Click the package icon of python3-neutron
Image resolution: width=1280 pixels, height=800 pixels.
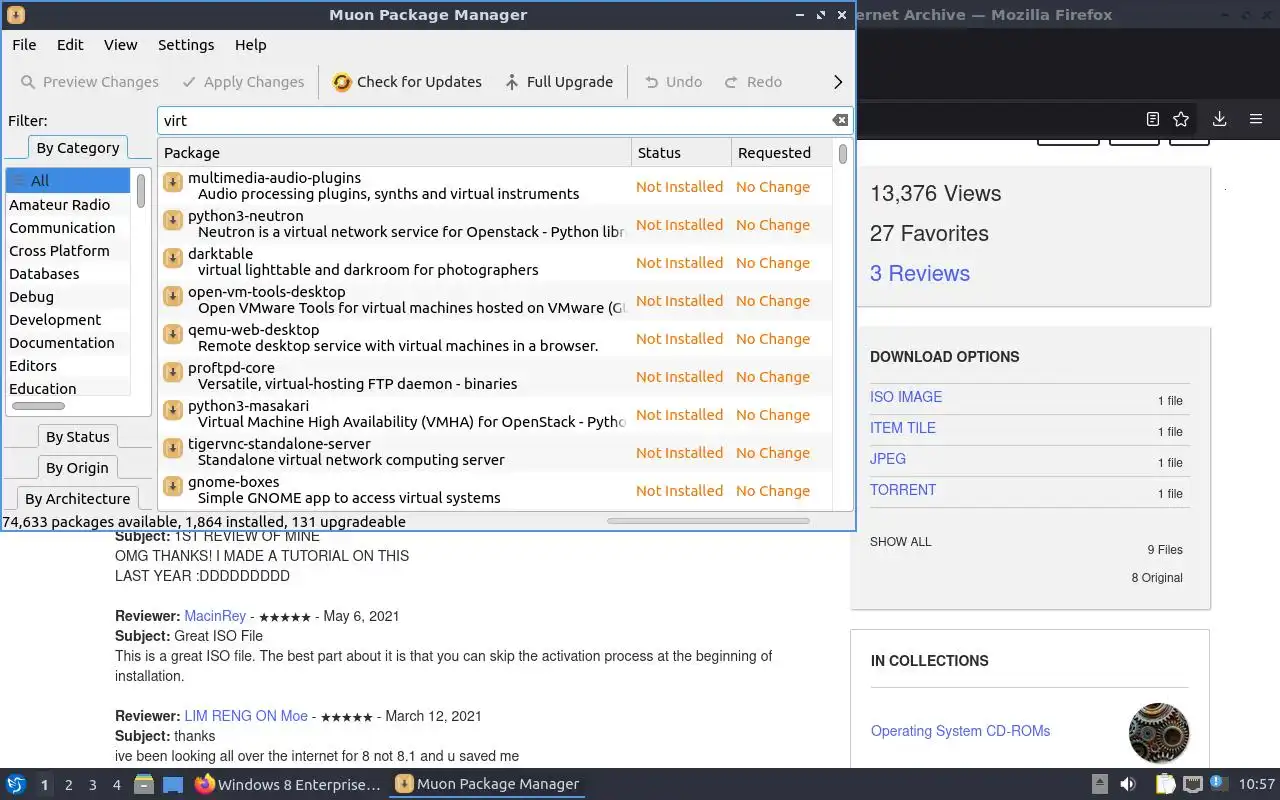coord(172,220)
